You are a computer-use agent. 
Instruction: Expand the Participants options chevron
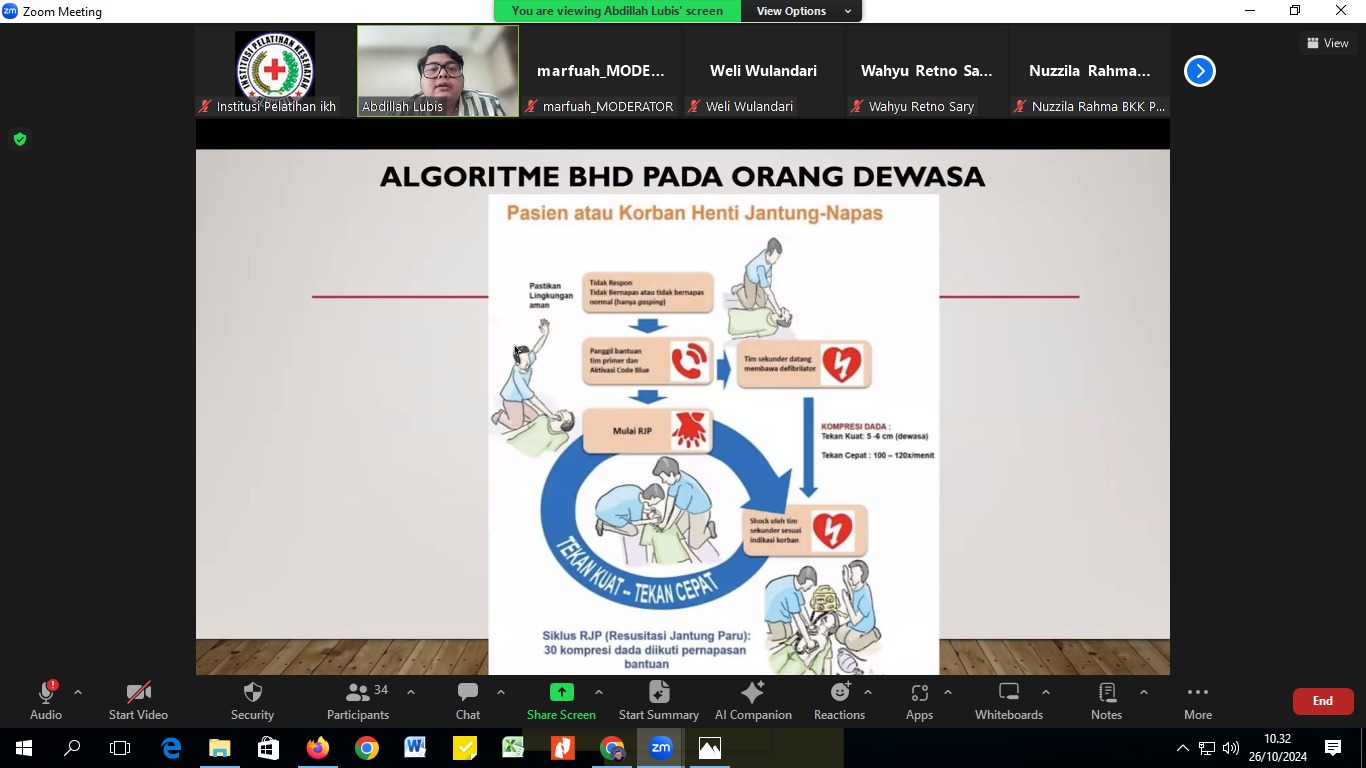click(410, 692)
